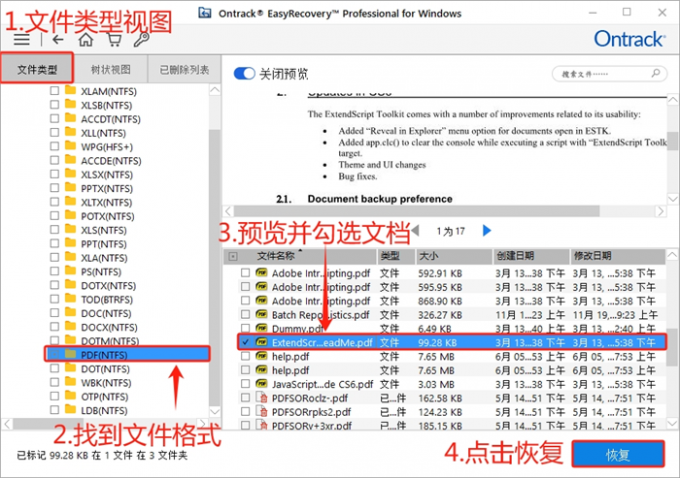Open the hamburger menu icon

[22, 40]
